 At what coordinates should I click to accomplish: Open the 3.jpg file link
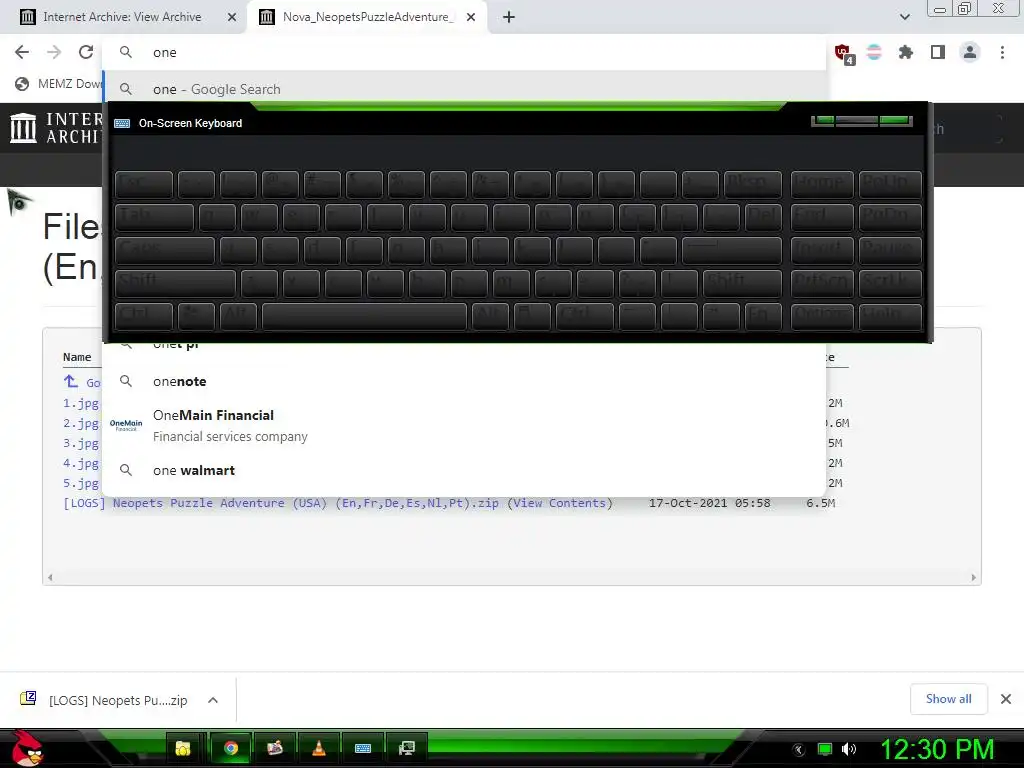click(81, 443)
